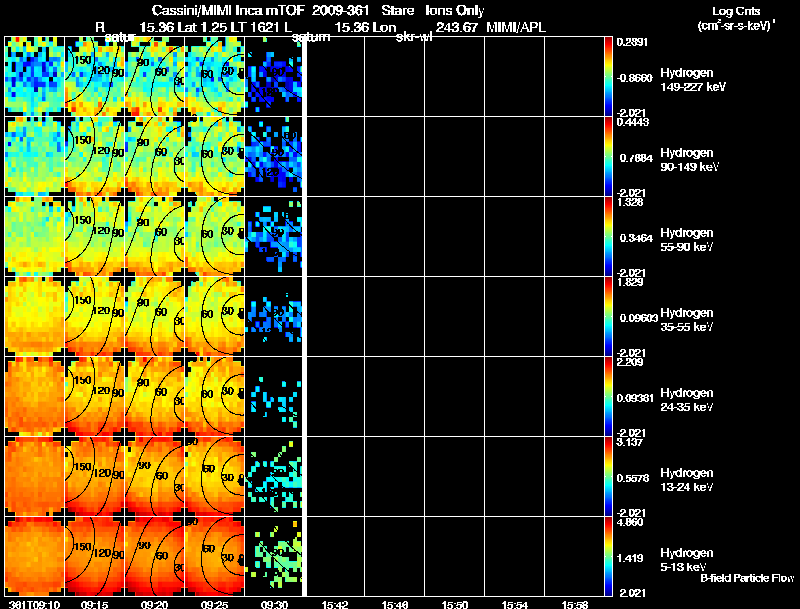Click the 'Ions Only' label in the title
The image size is (800, 609).
pyautogui.click(x=454, y=11)
